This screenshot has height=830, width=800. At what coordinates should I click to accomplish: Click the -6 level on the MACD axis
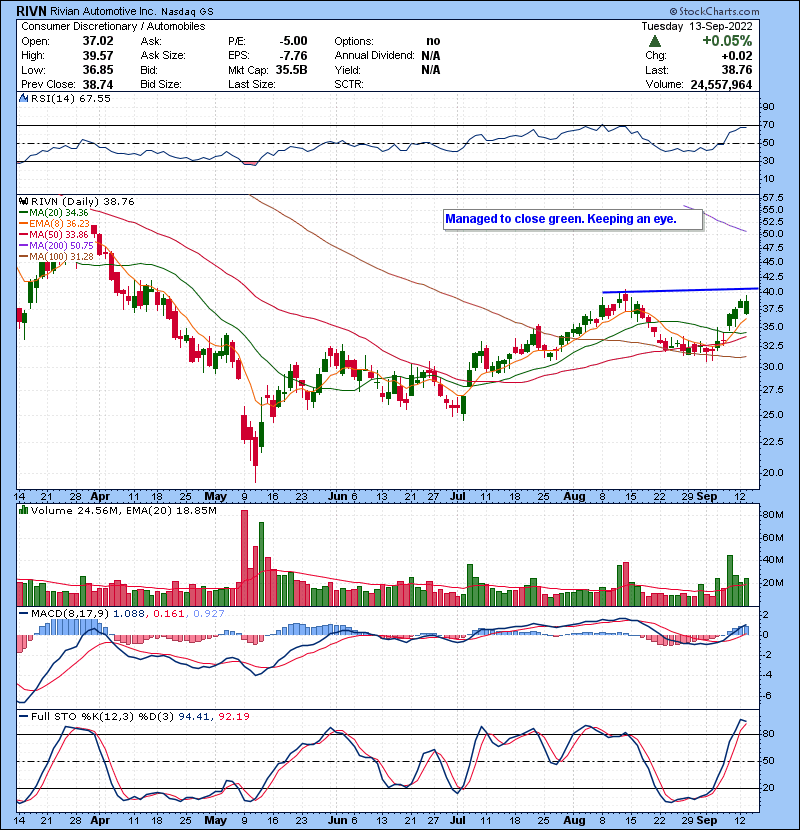[x=766, y=696]
